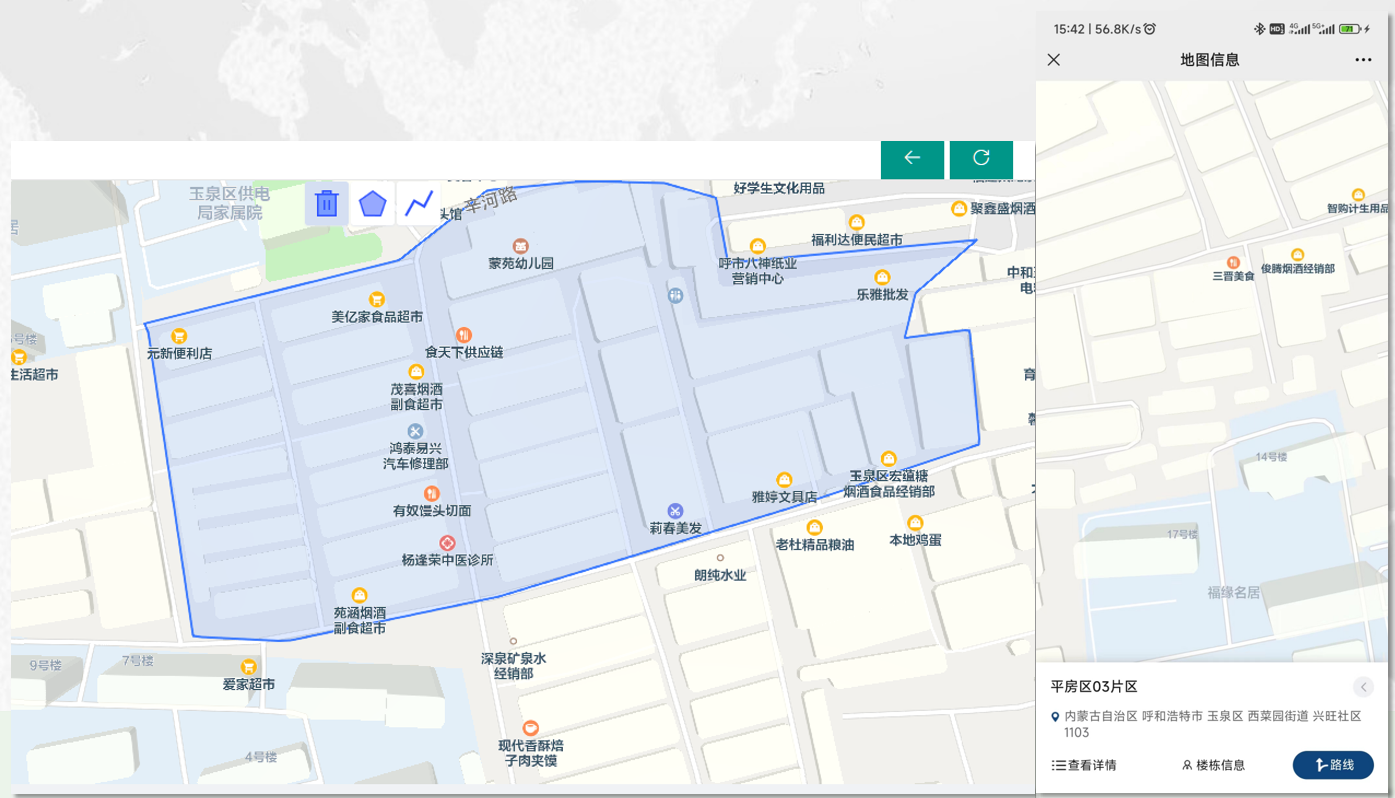Screen dimensions: 1395x798
Task: Tap the 三晋美食 restaurant marker
Action: pos(1233,258)
